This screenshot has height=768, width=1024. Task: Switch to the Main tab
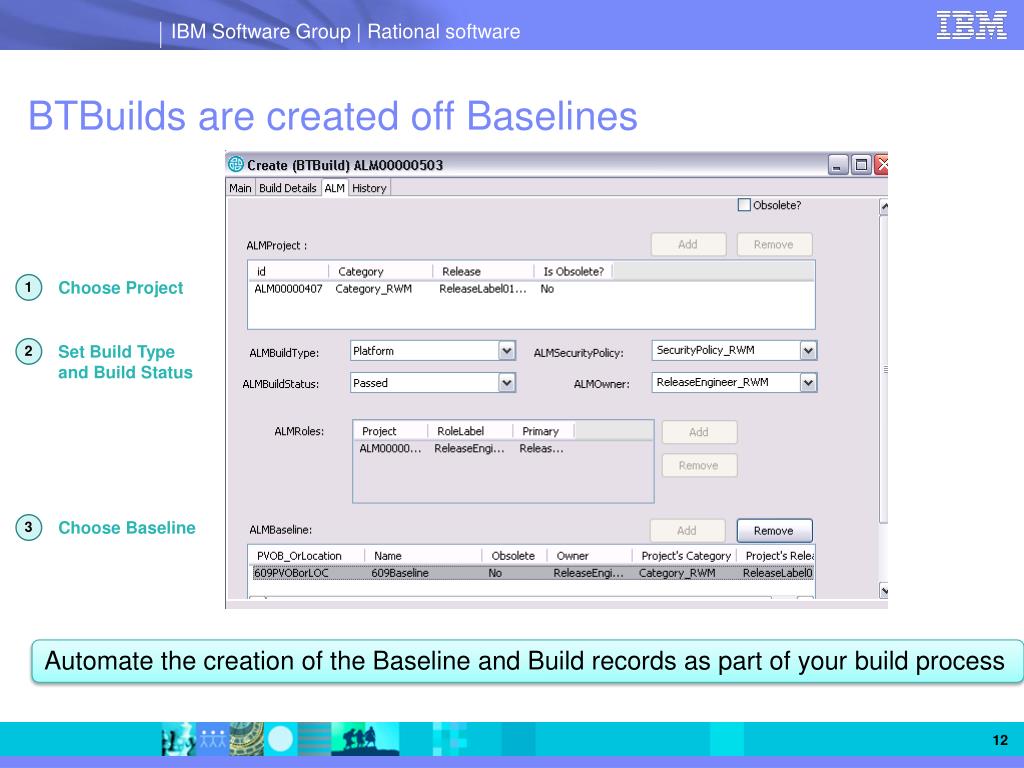pyautogui.click(x=240, y=188)
